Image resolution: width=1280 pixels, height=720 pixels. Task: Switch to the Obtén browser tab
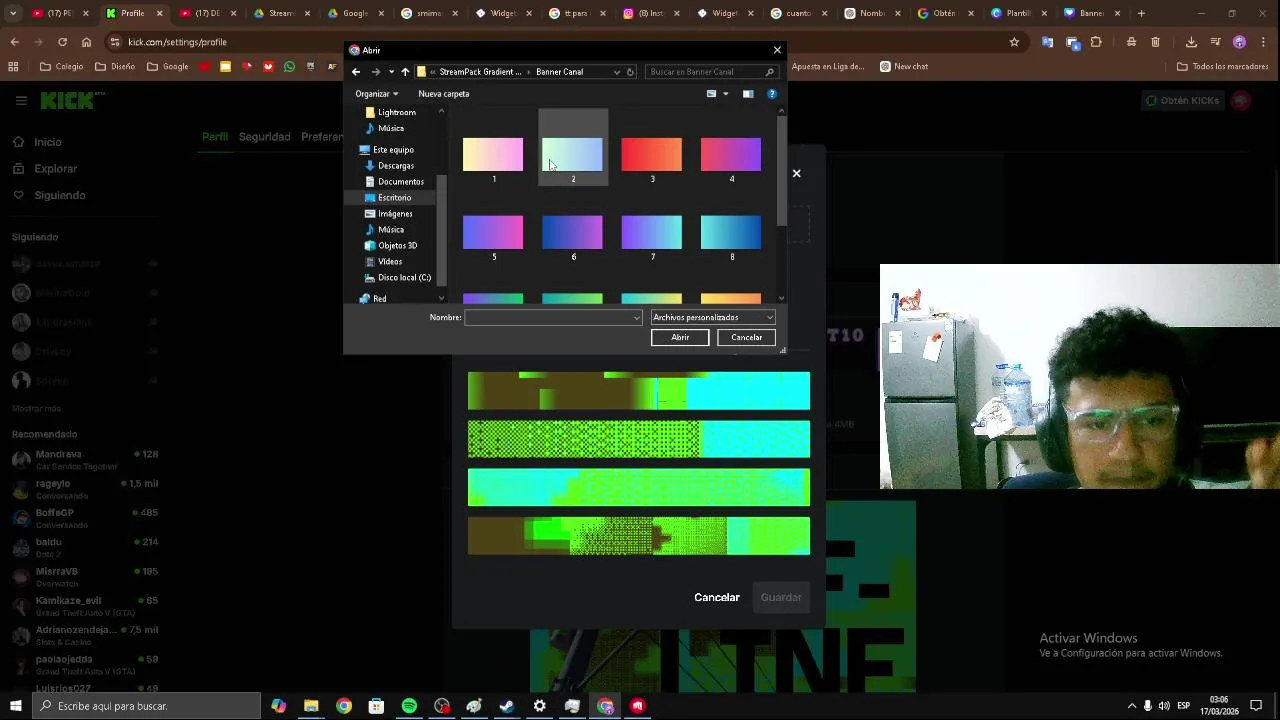(x=944, y=14)
